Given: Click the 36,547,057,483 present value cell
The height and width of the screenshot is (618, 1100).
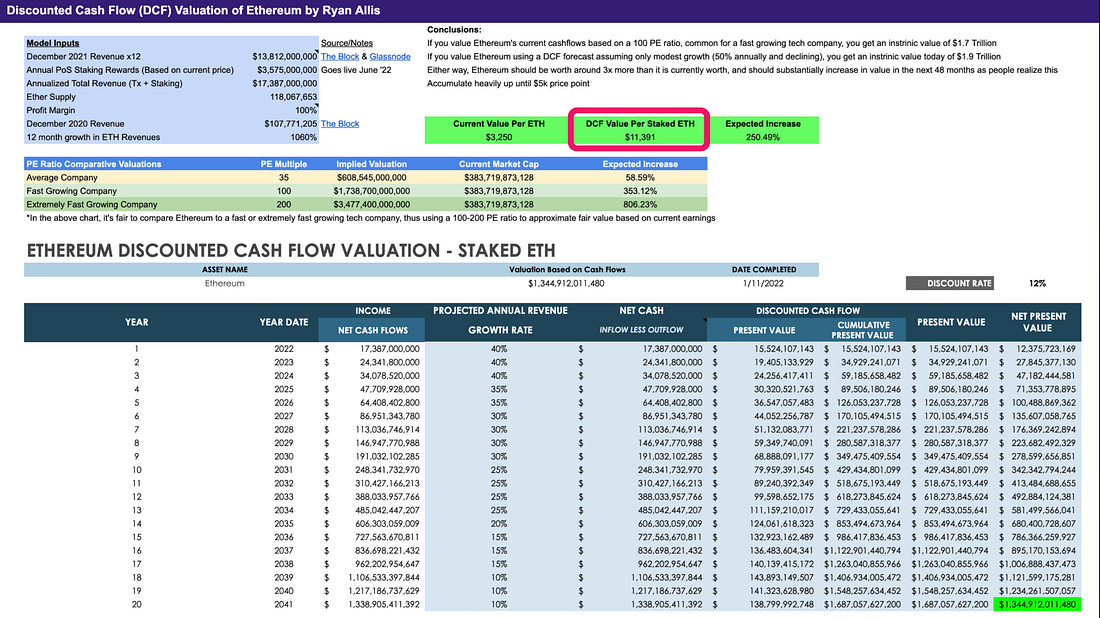Looking at the screenshot, I should (784, 403).
